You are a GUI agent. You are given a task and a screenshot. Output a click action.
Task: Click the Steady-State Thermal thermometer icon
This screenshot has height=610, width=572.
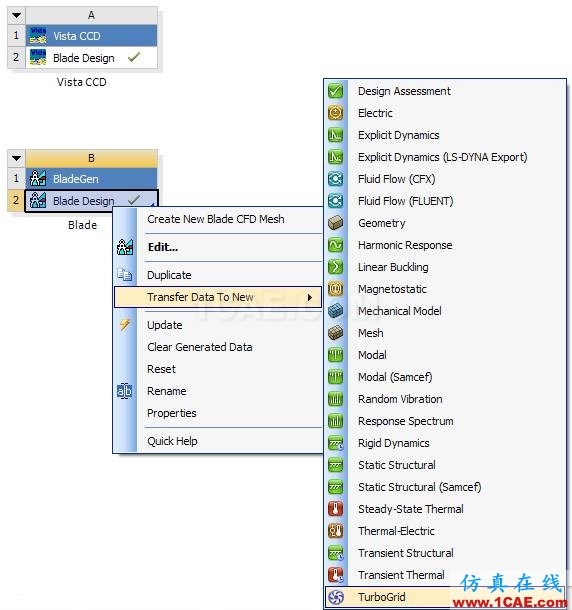pyautogui.click(x=335, y=509)
